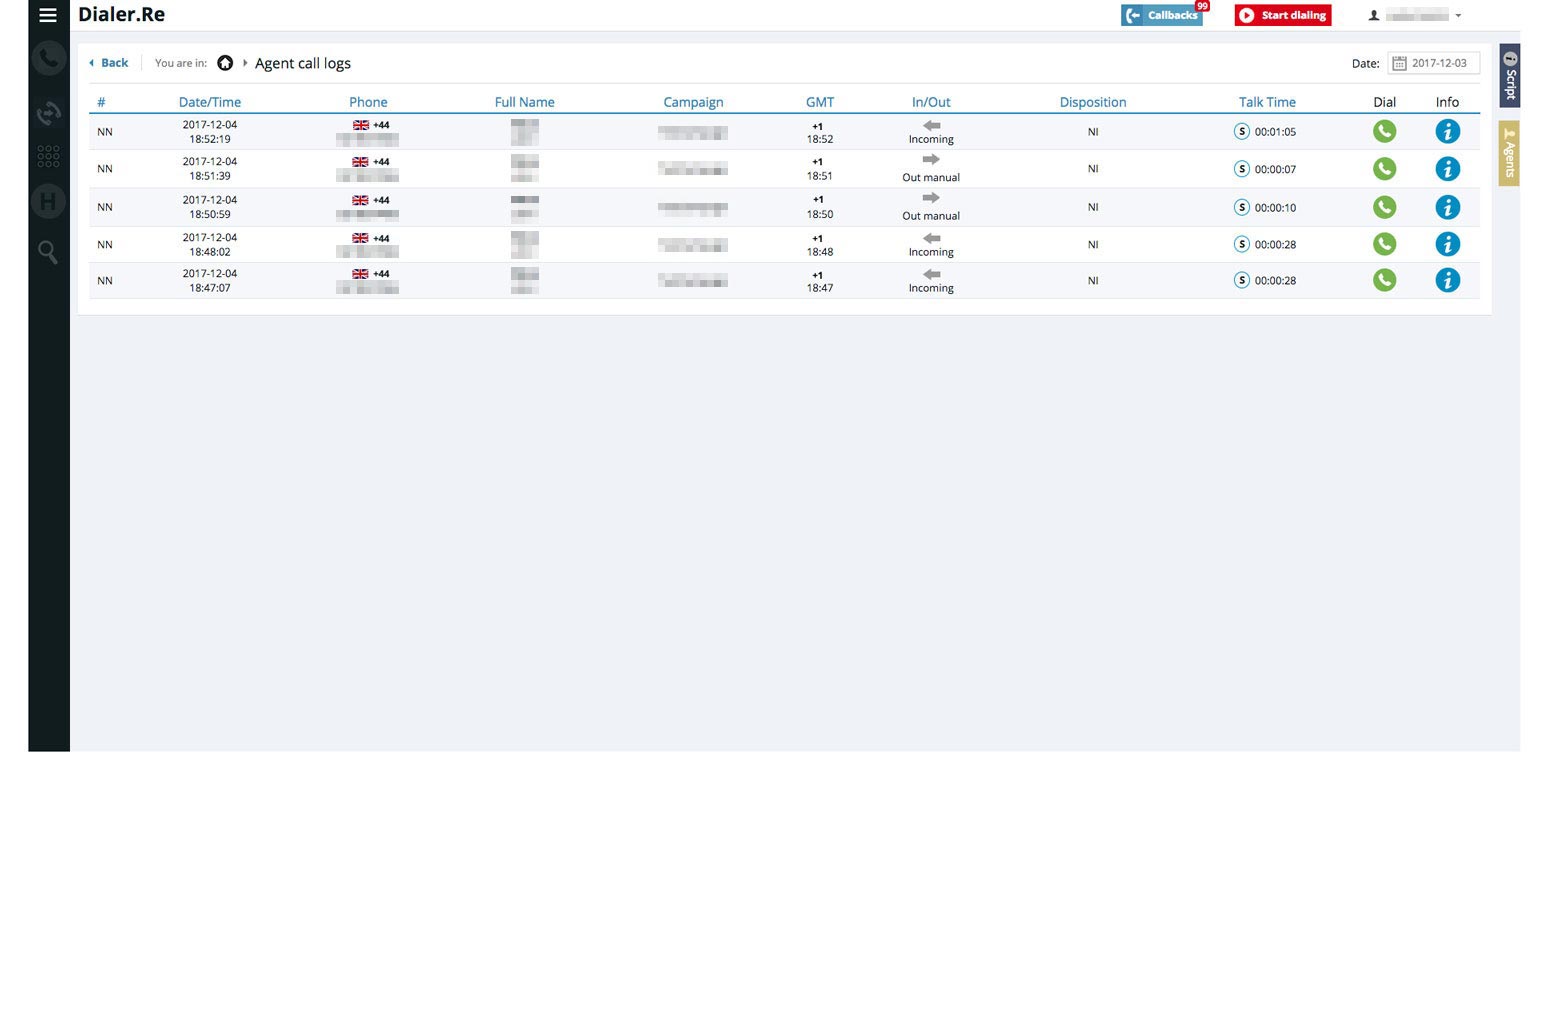Click the 'Incoming' label in the 18:52 row
1548x1016 pixels.
click(x=931, y=139)
